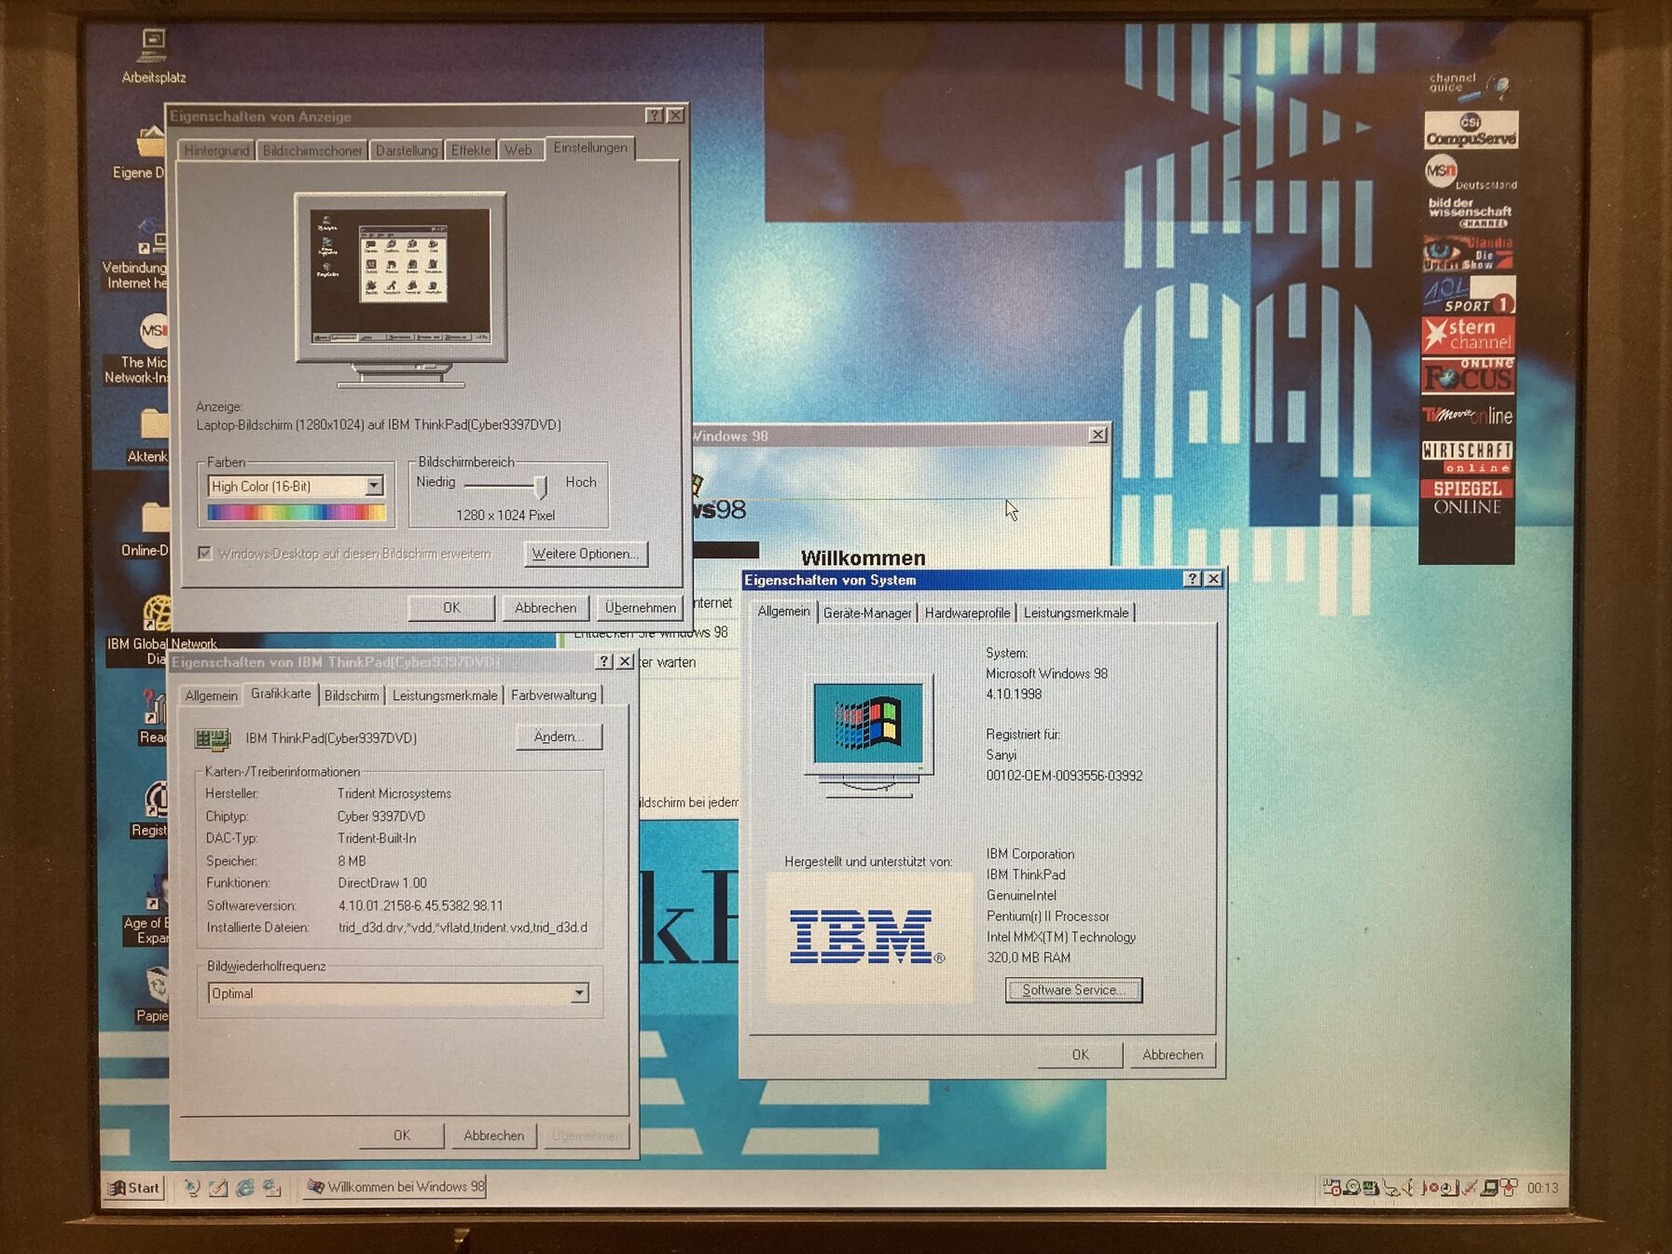Open the Hardwareprofile tab
The height and width of the screenshot is (1254, 1672).
click(967, 613)
